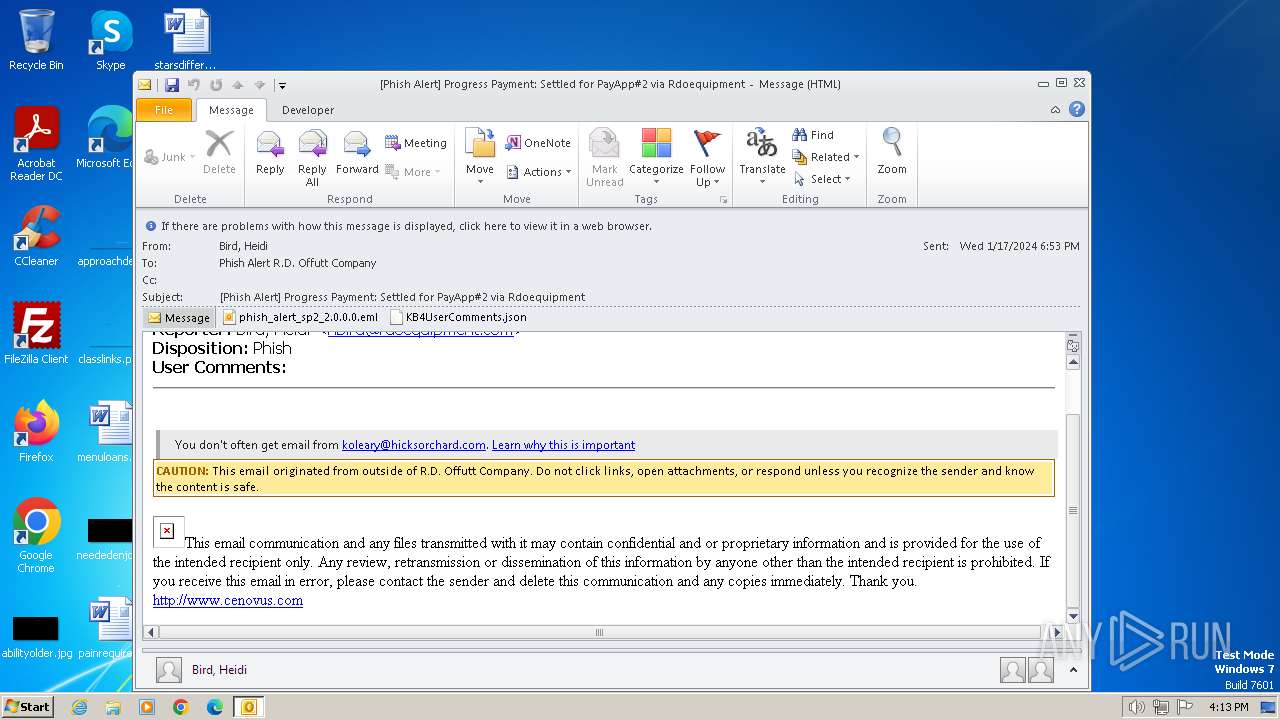Customize Quick Access Toolbar dropdown
Image resolution: width=1280 pixels, height=720 pixels.
click(x=283, y=85)
